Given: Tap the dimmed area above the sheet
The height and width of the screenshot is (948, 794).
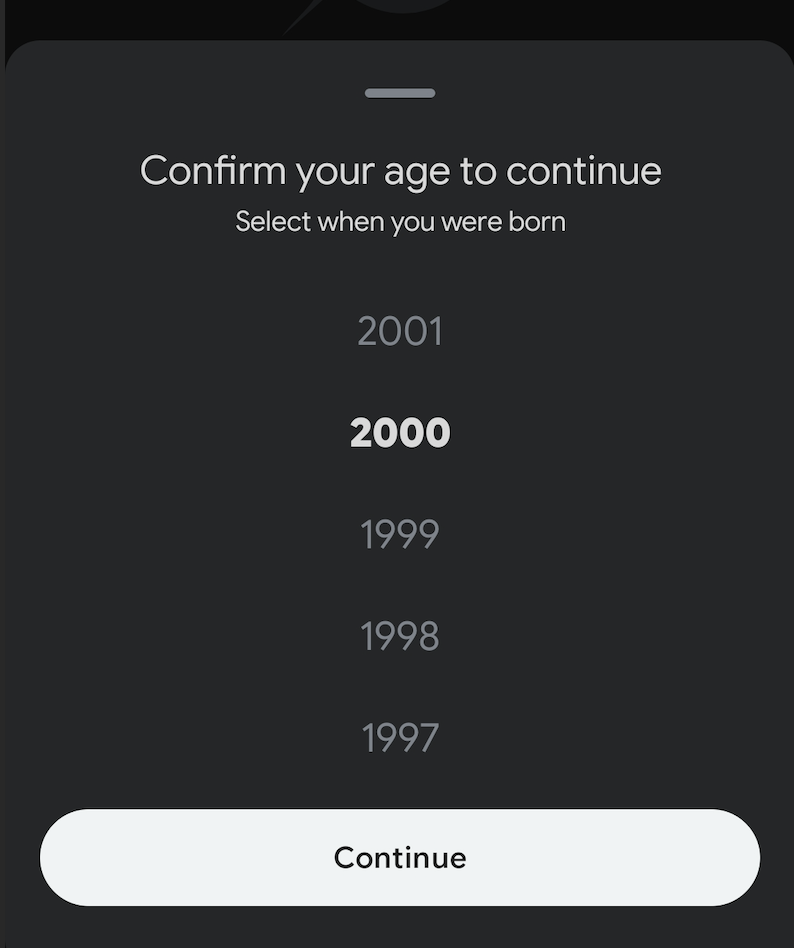Looking at the screenshot, I should pyautogui.click(x=400, y=18).
